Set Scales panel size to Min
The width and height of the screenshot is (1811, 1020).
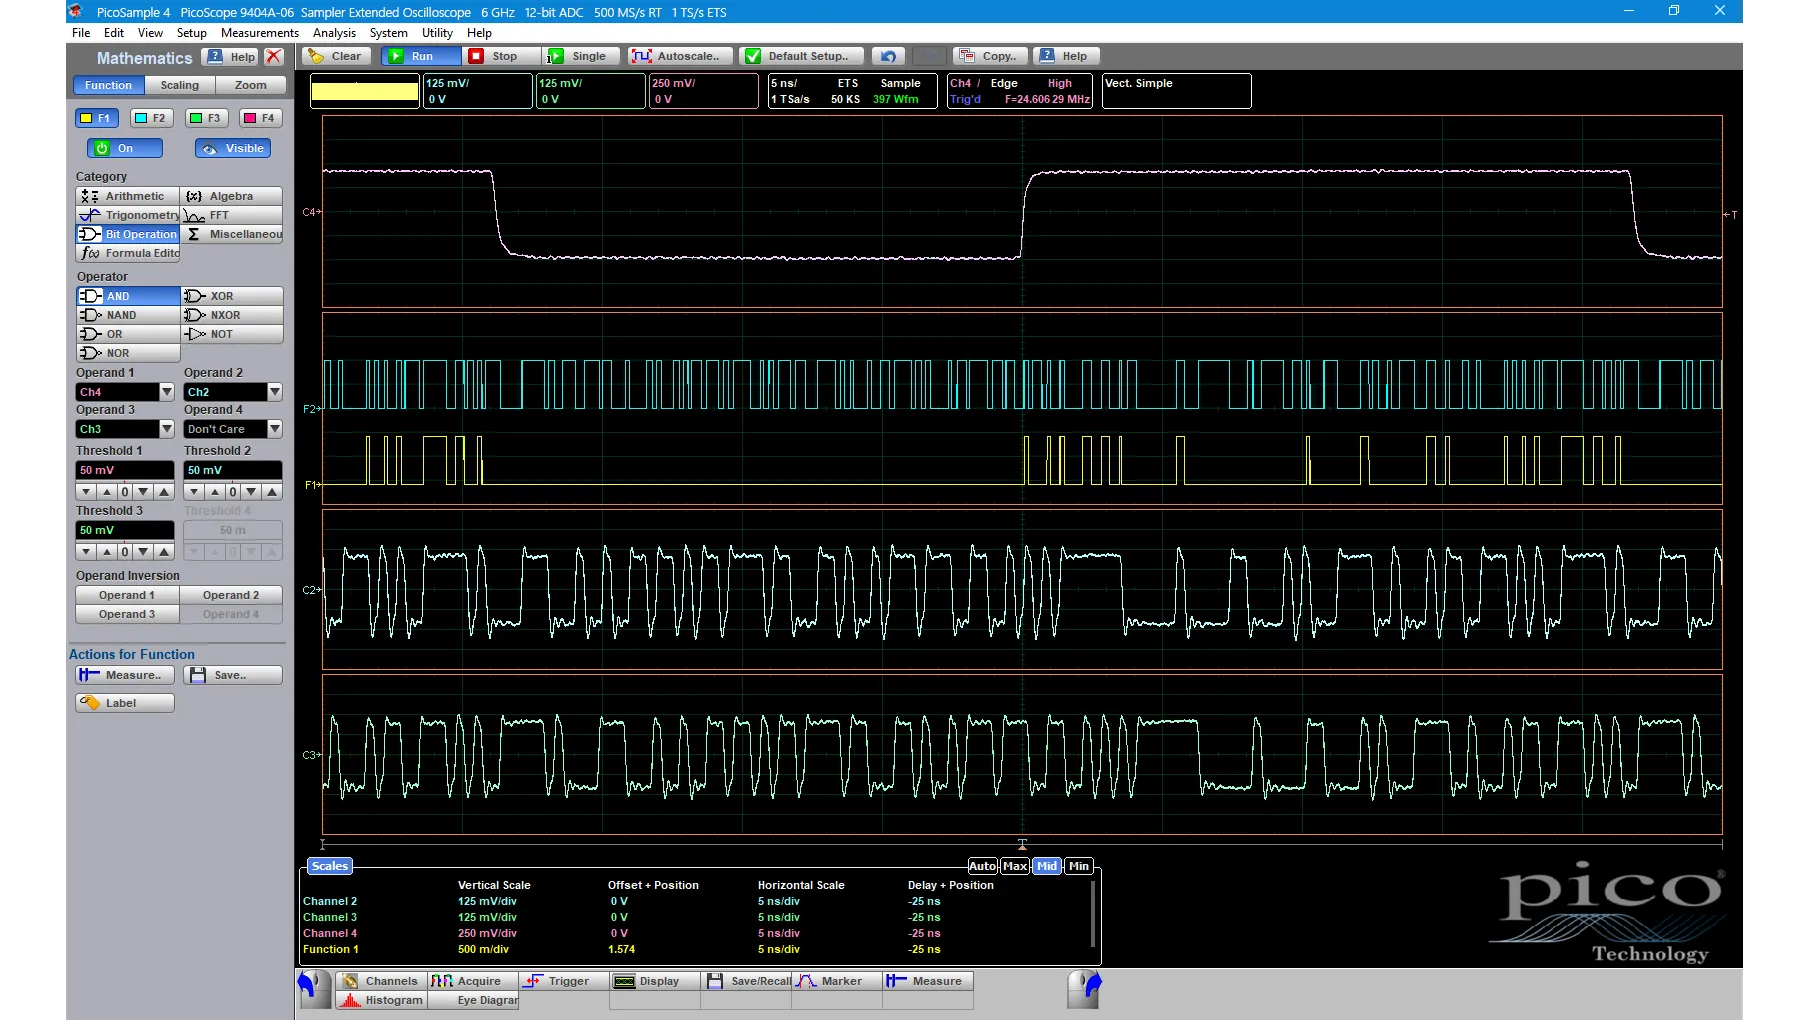point(1078,866)
